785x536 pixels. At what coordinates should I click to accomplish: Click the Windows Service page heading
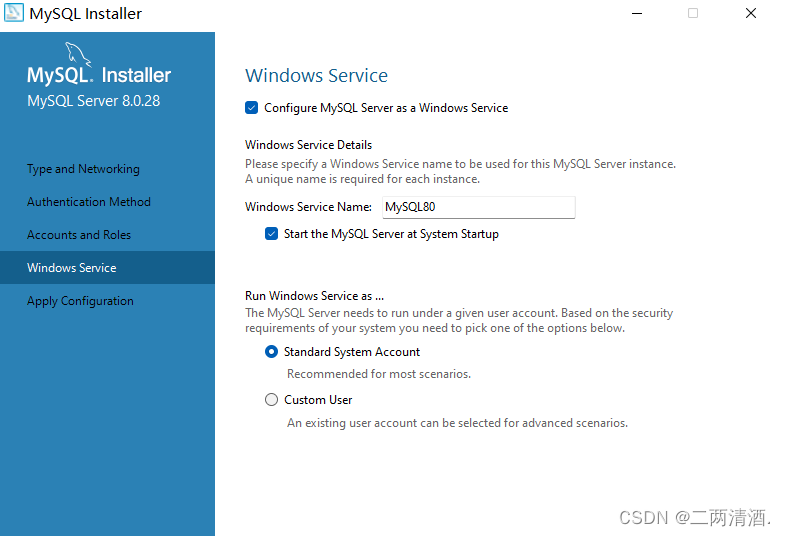coord(316,76)
